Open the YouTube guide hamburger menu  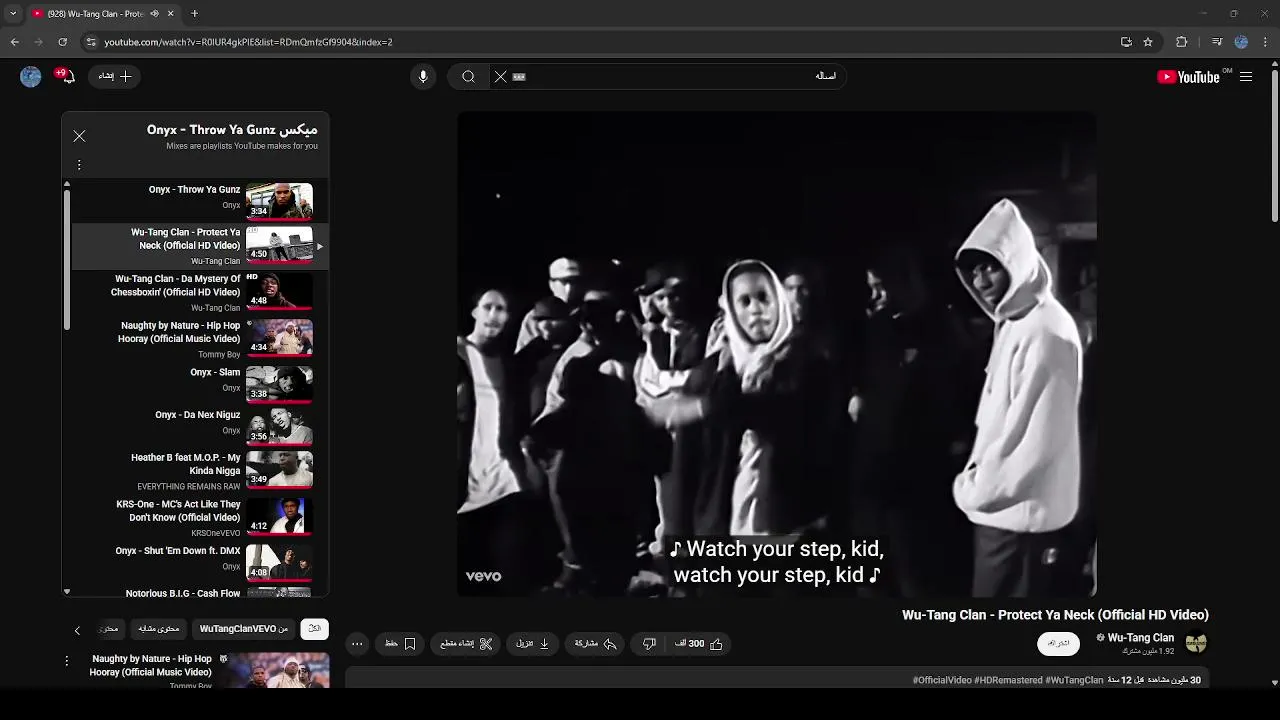point(1246,77)
